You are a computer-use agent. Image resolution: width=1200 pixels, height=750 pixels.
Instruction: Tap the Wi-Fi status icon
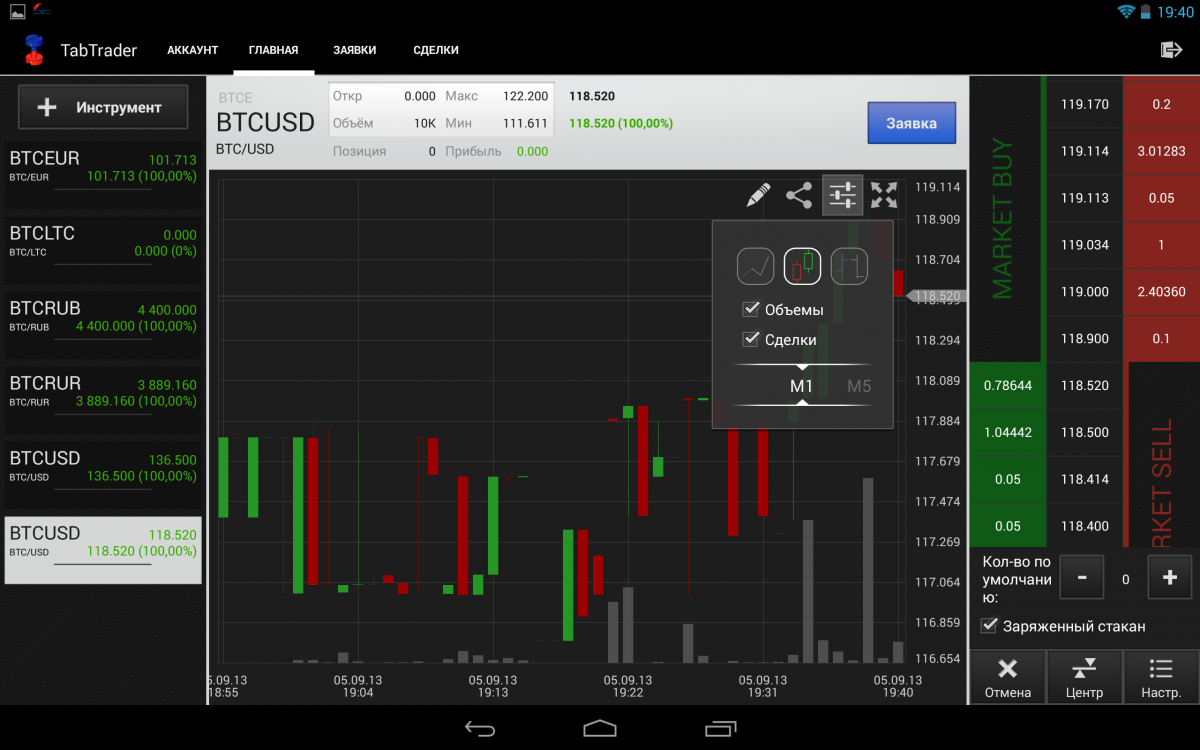point(1127,11)
